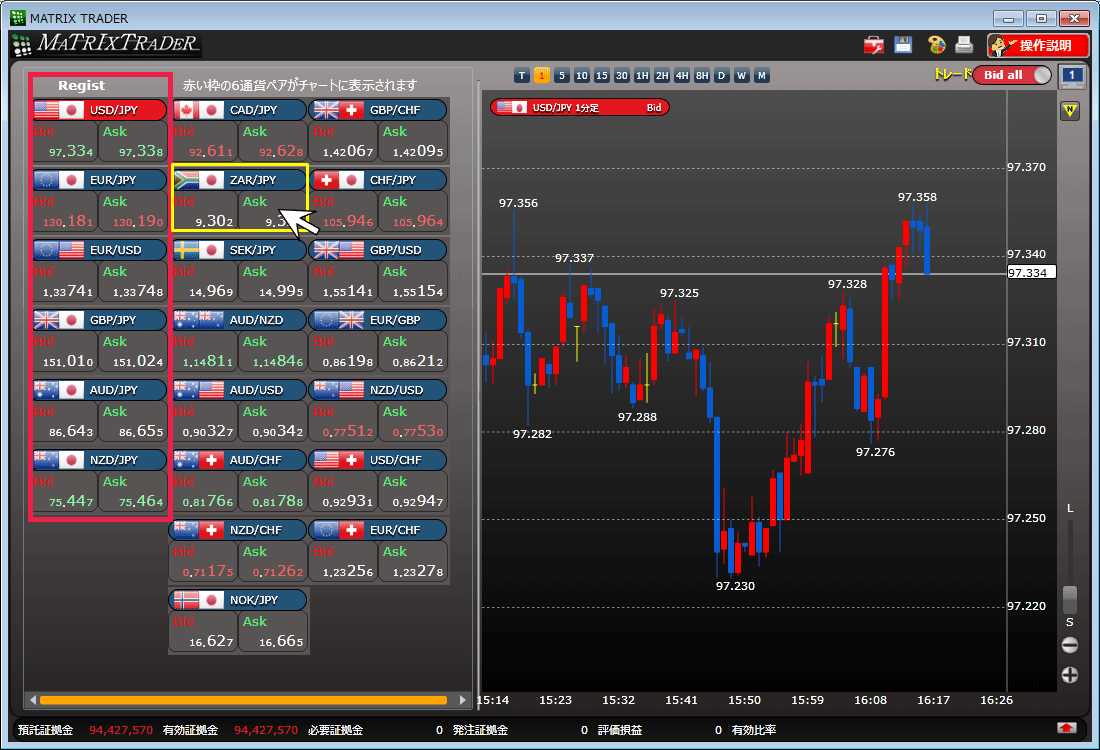This screenshot has height=750, width=1100.
Task: Select the 2H timeframe button
Action: pos(662,76)
